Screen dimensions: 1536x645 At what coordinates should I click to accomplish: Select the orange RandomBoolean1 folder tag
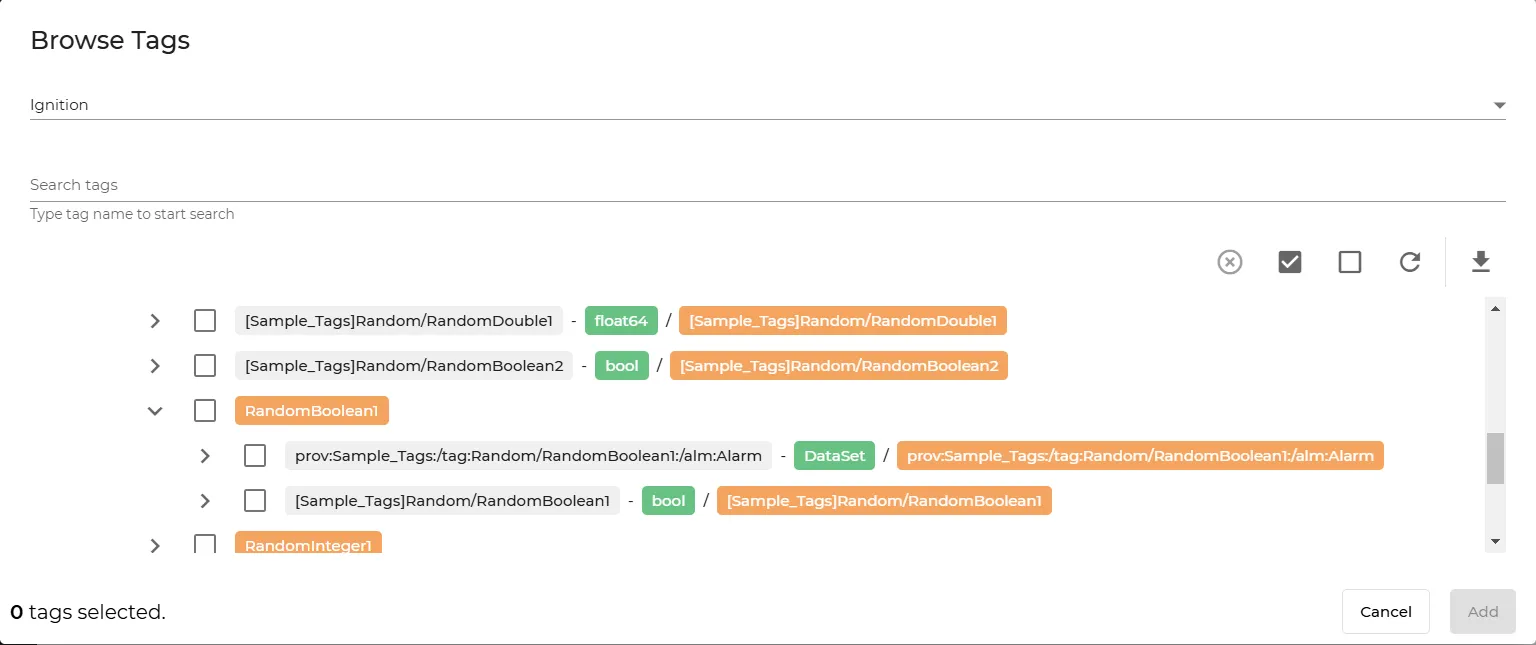pos(312,411)
